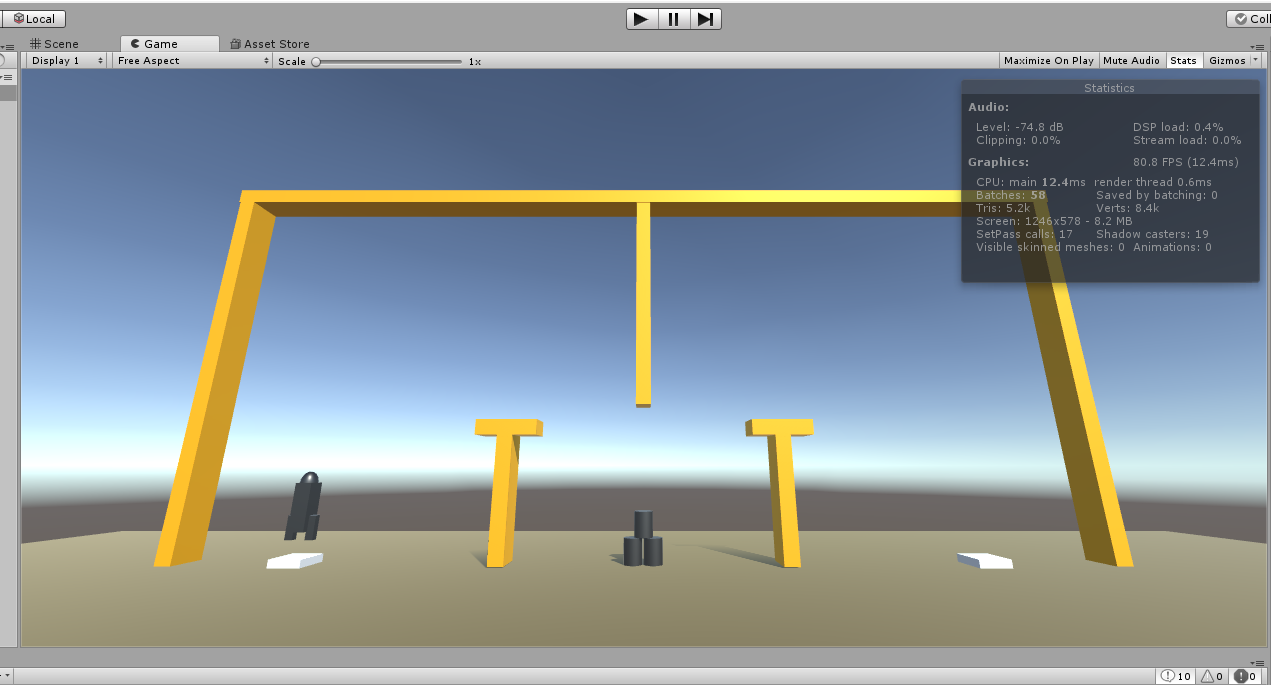Click the 'Batches: 58' stat
The width and height of the screenshot is (1271, 685).
1010,195
